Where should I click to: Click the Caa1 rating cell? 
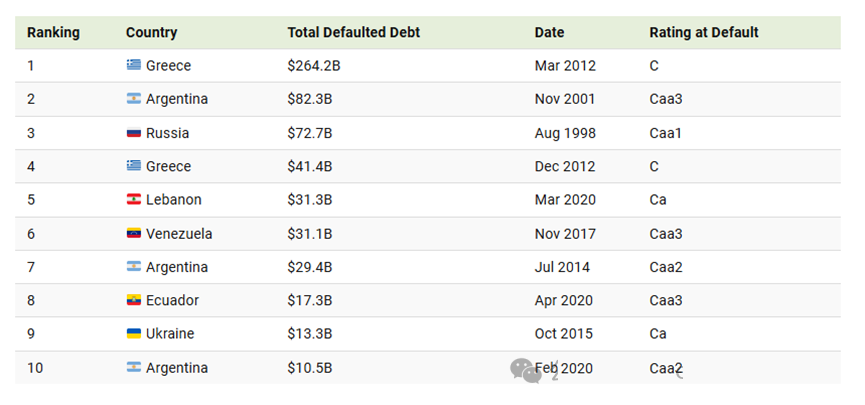pos(665,133)
